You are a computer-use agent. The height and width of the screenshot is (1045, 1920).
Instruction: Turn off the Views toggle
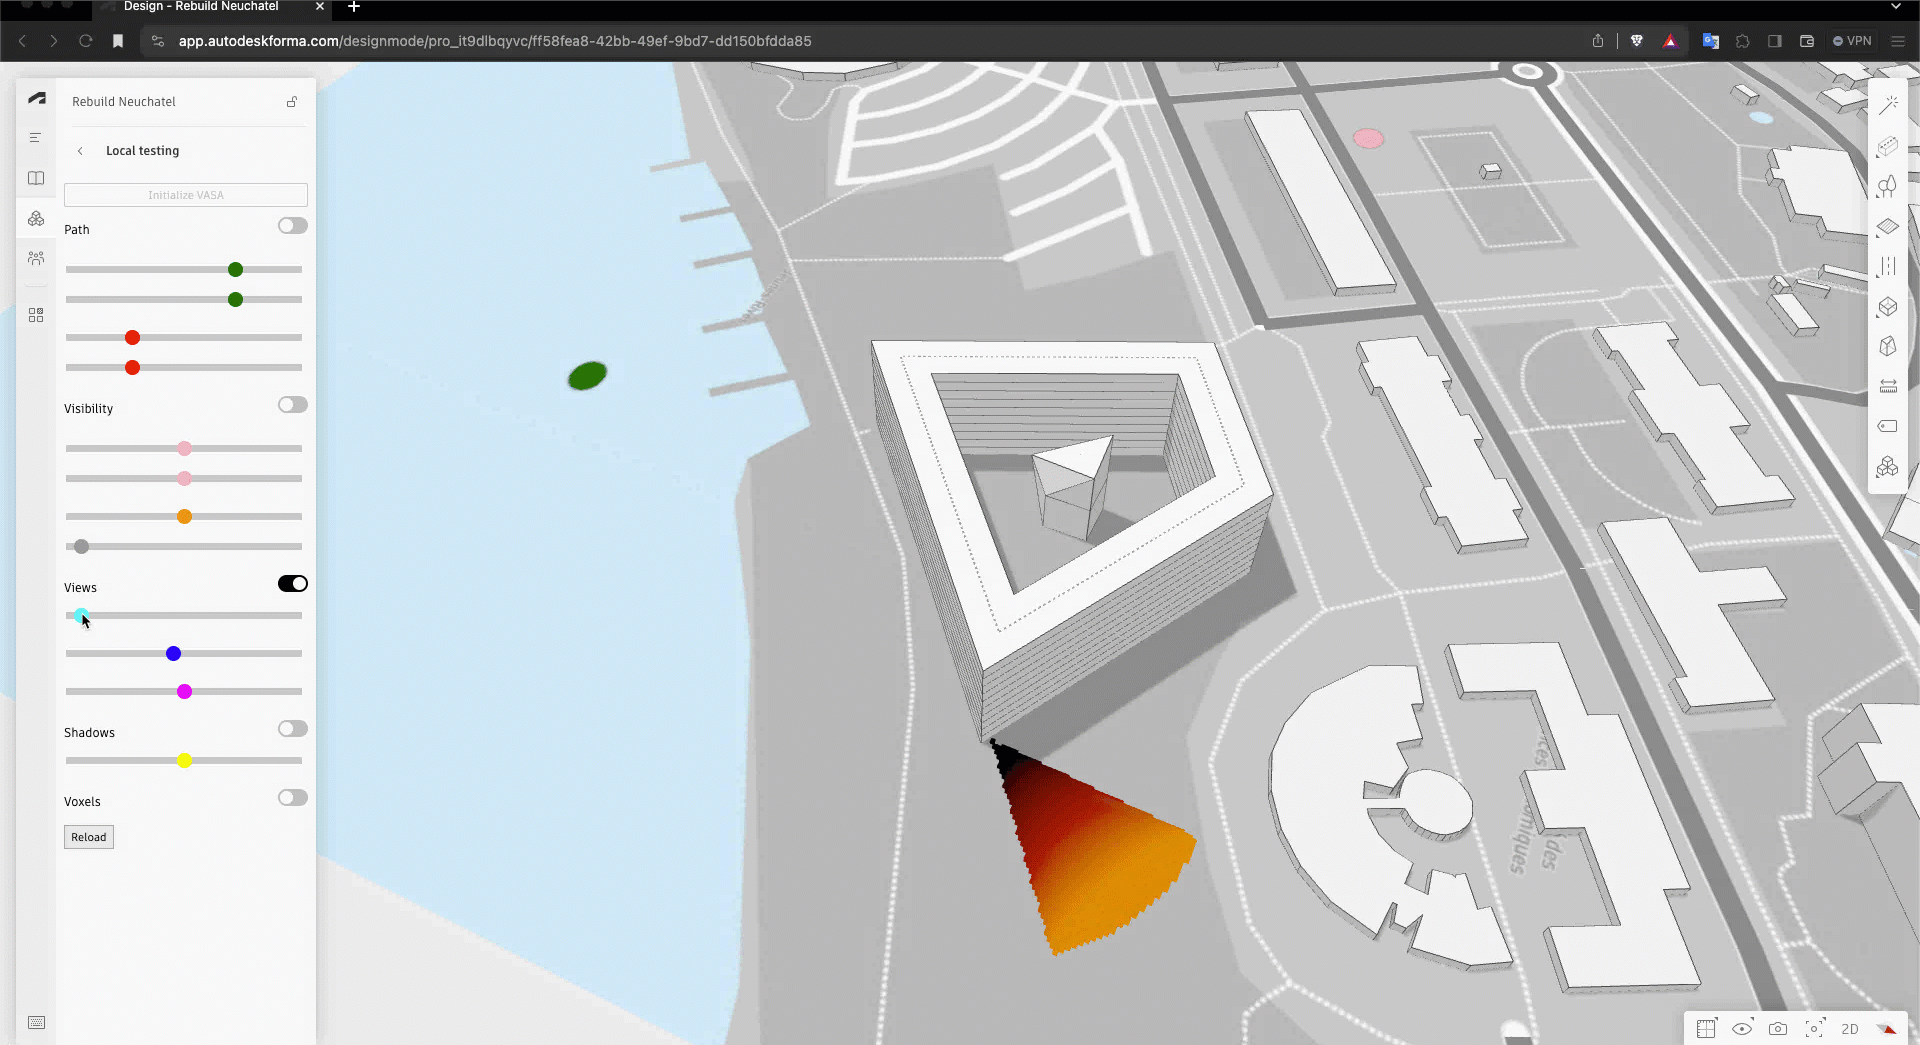point(292,584)
